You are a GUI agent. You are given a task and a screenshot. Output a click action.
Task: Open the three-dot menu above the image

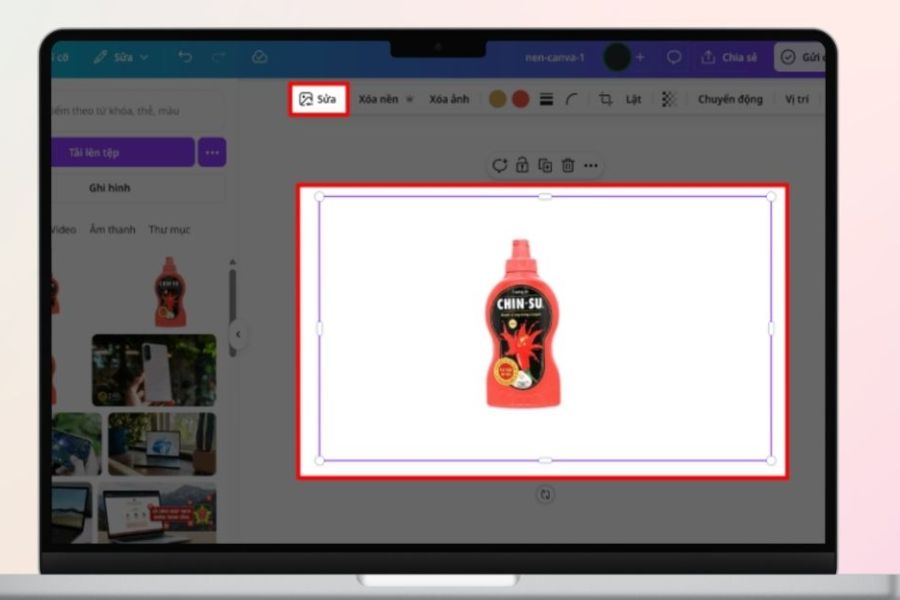click(x=591, y=165)
